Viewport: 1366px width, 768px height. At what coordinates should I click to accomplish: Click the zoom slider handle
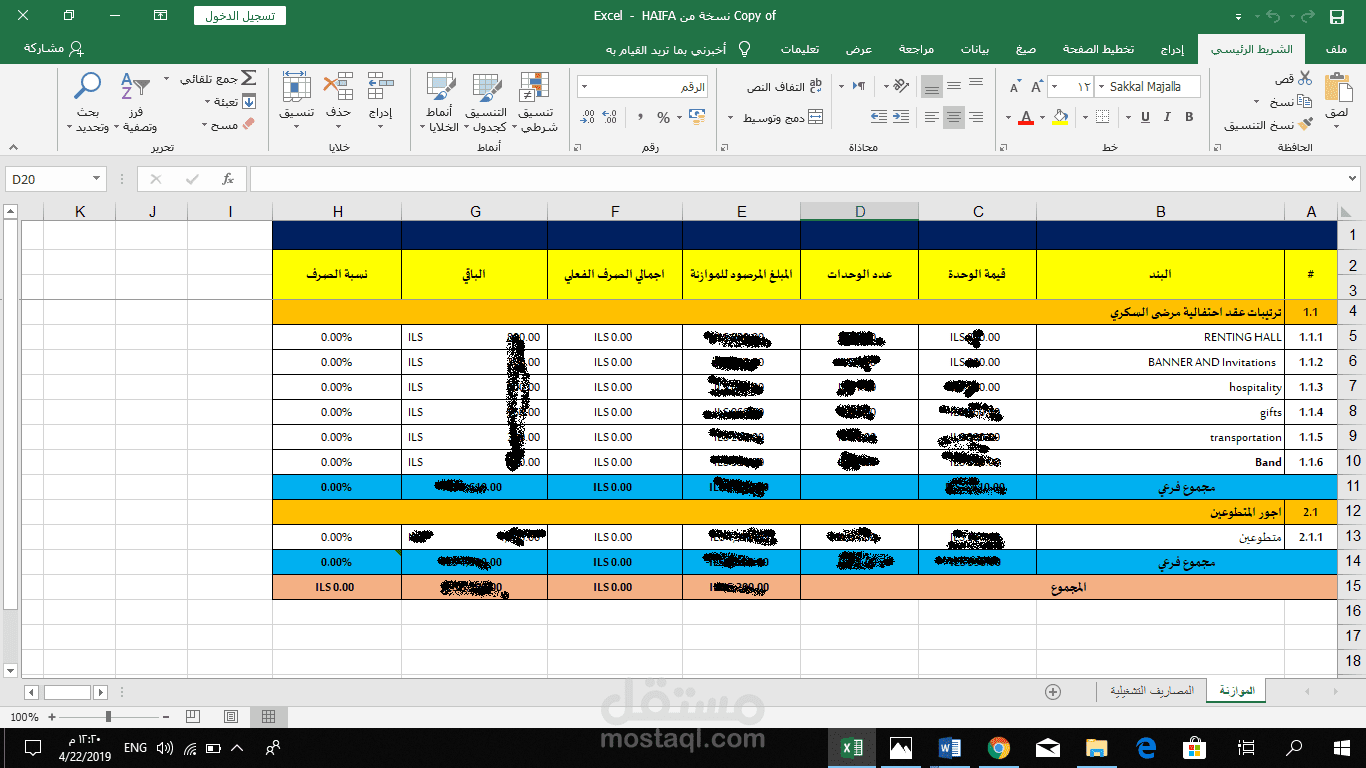(x=108, y=717)
